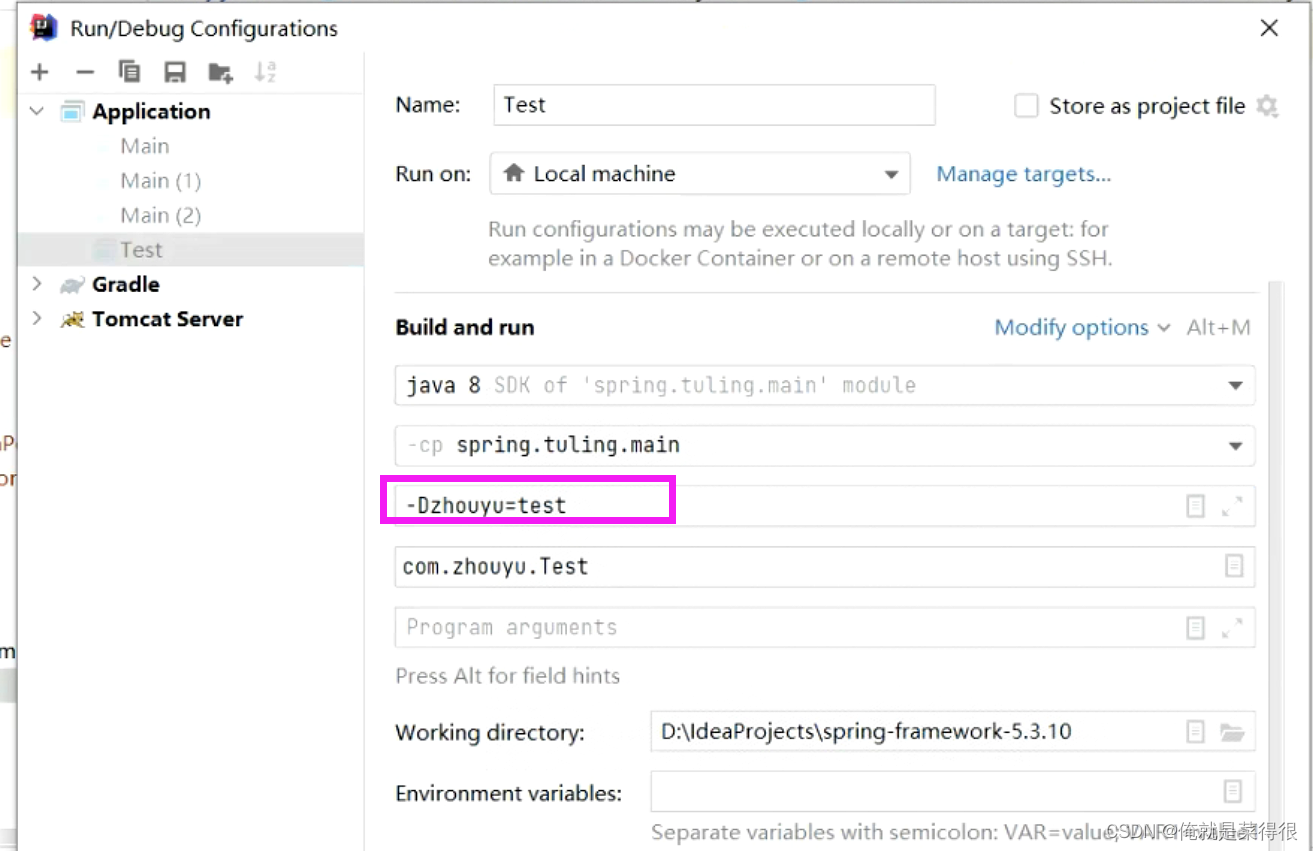The width and height of the screenshot is (1313, 851).
Task: Open the java 8 SDK dropdown
Action: coord(825,385)
